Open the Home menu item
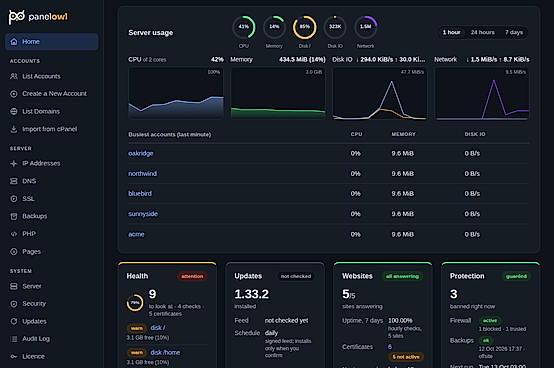 [52, 42]
